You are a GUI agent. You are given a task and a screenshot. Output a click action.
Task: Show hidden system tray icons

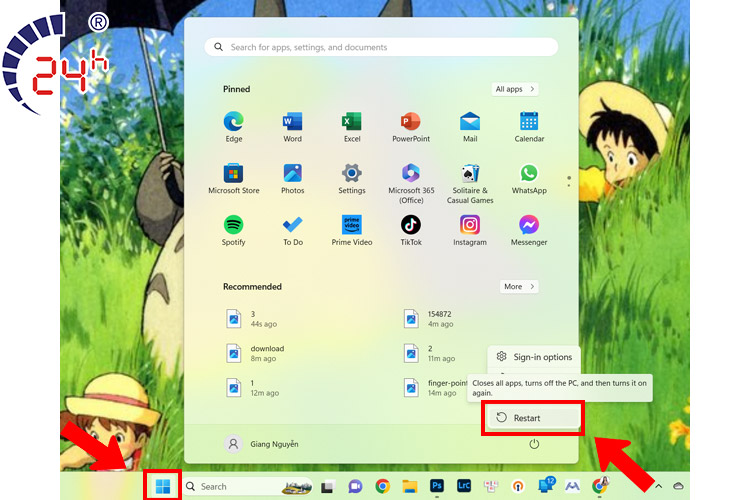659,487
